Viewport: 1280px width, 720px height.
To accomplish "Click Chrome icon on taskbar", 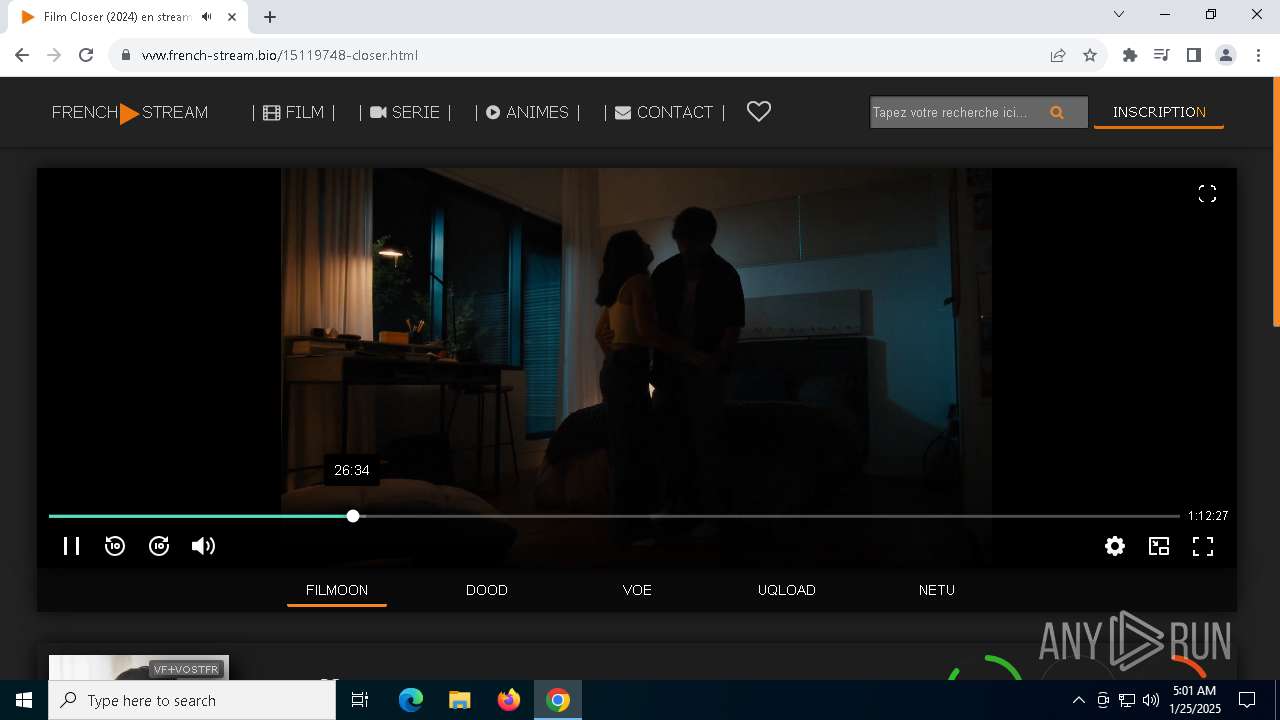I will point(558,700).
